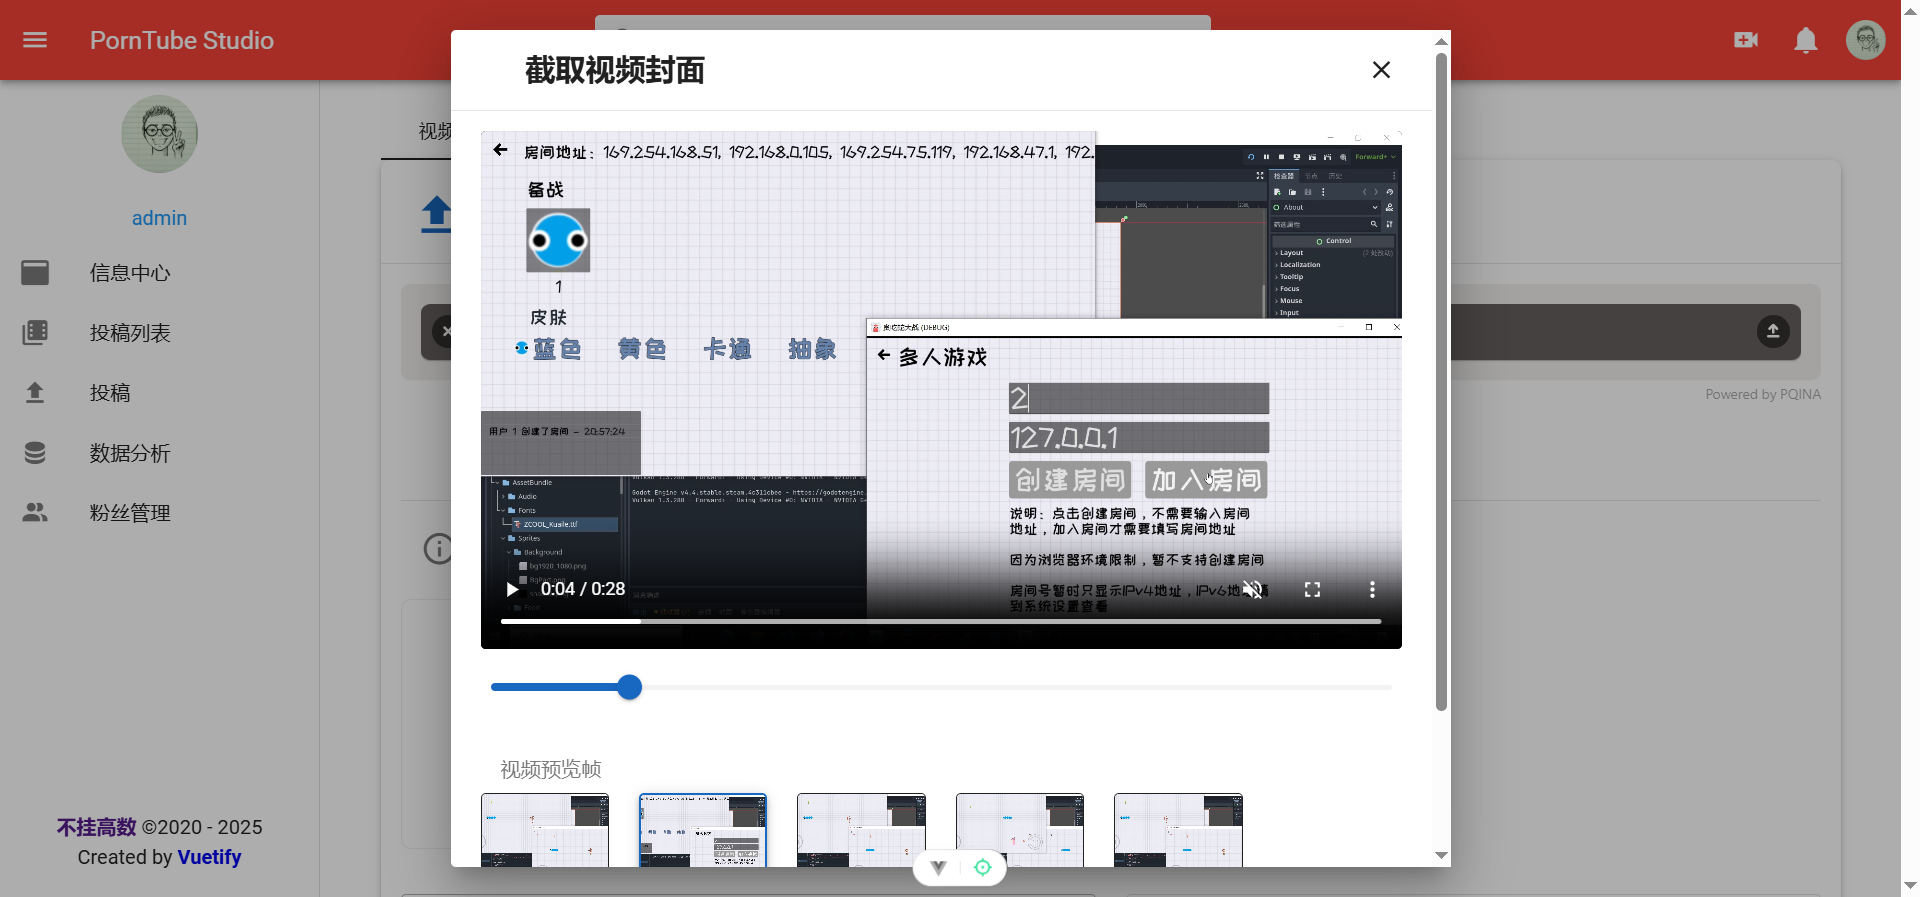
Task: Close the 截取视频封面 dialog
Action: point(1381,70)
